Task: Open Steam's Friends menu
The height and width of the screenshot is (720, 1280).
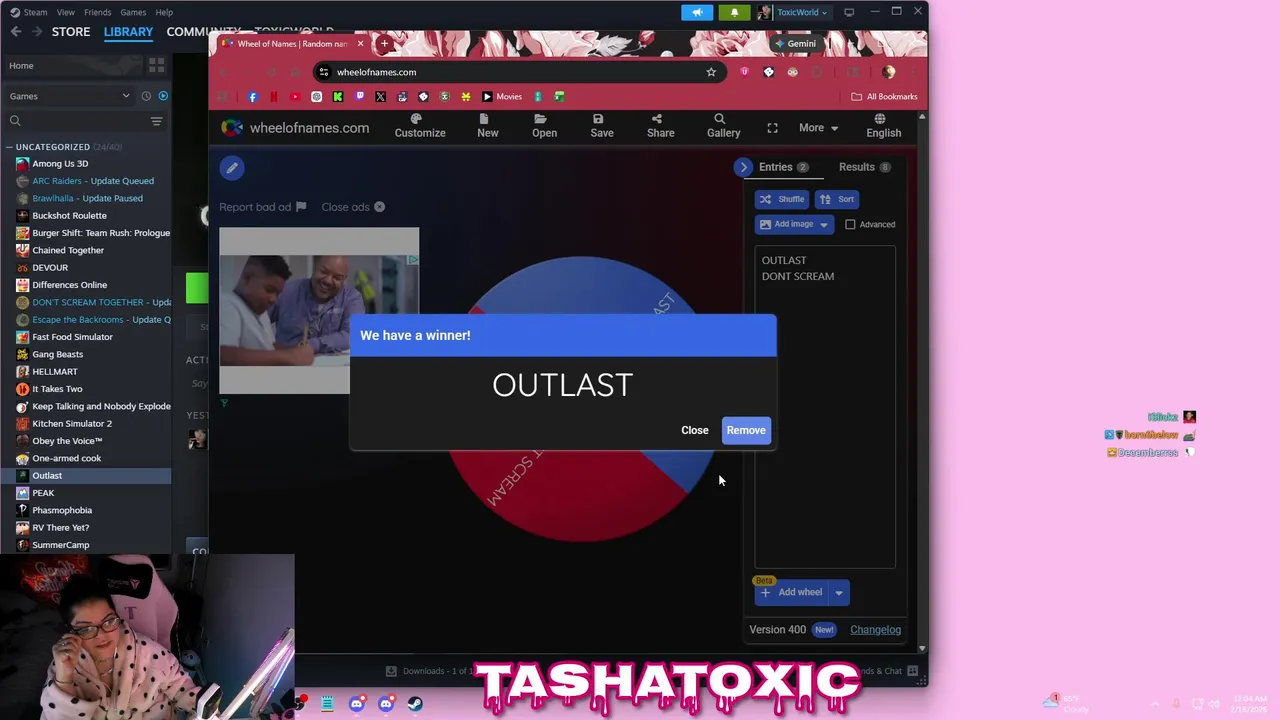Action: click(98, 12)
